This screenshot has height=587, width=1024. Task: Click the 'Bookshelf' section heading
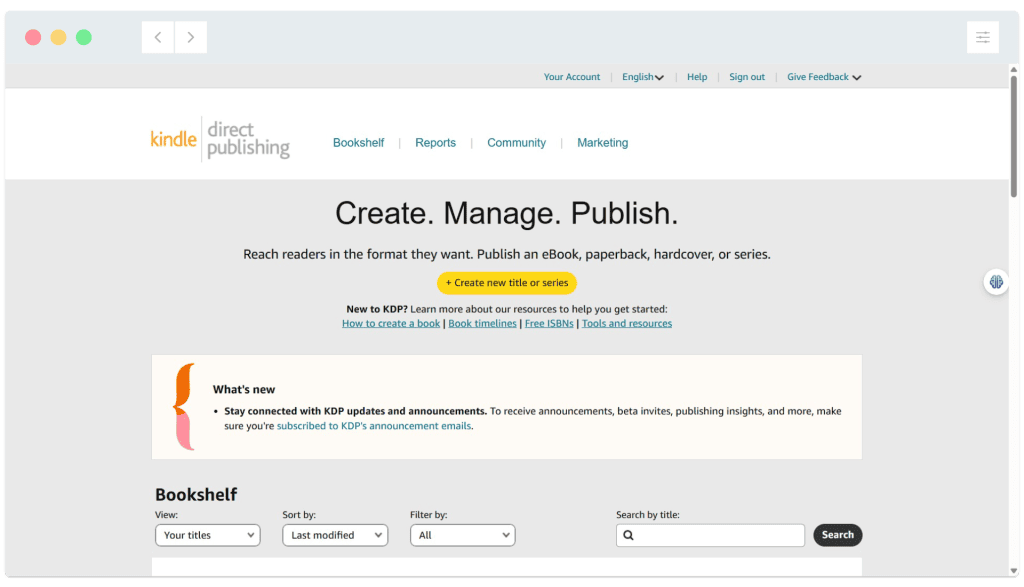click(196, 494)
